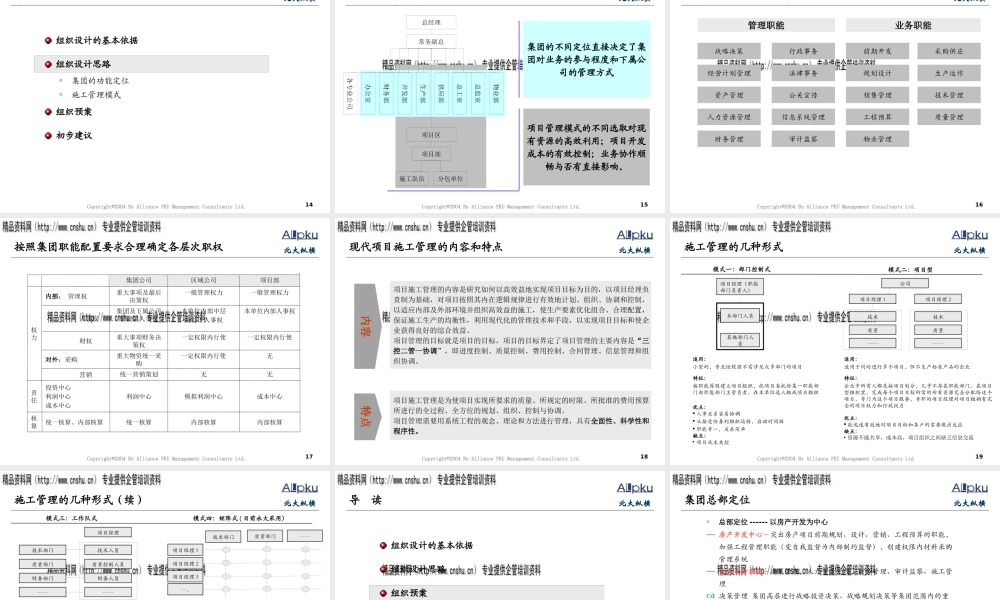Click the 公关宣传 box
The height and width of the screenshot is (600, 1000).
click(803, 95)
